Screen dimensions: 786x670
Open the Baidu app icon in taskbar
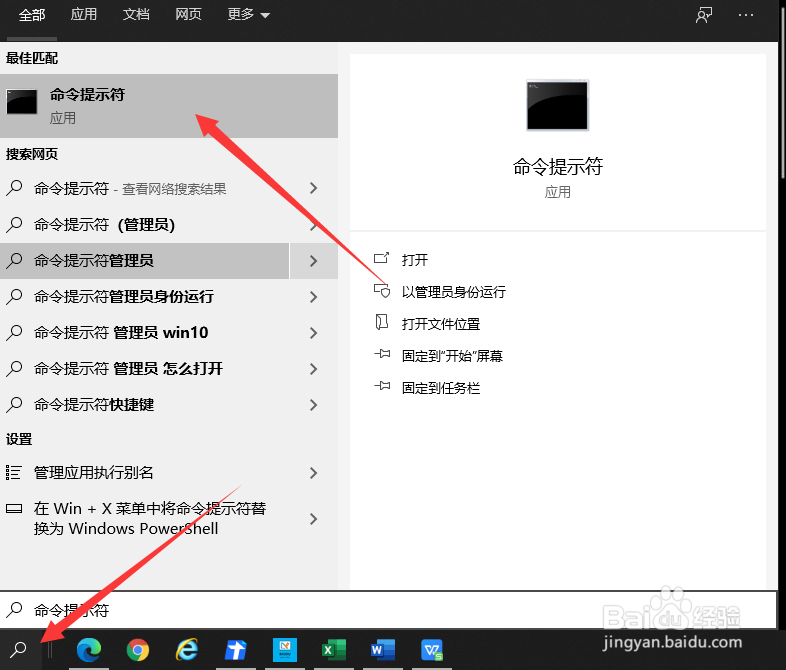pos(285,650)
